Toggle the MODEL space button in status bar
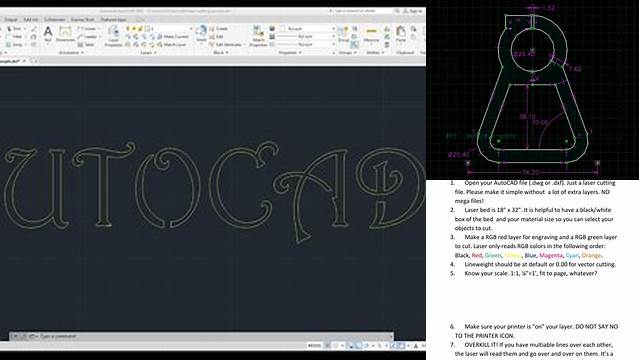 coord(314,346)
